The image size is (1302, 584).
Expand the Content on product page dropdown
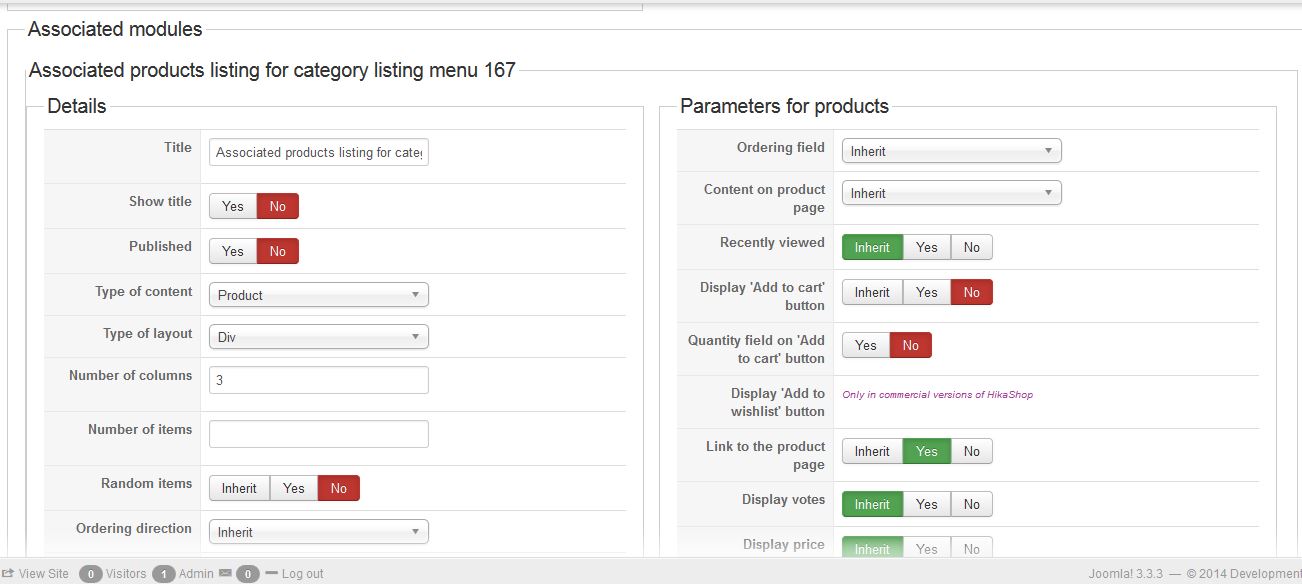click(951, 193)
